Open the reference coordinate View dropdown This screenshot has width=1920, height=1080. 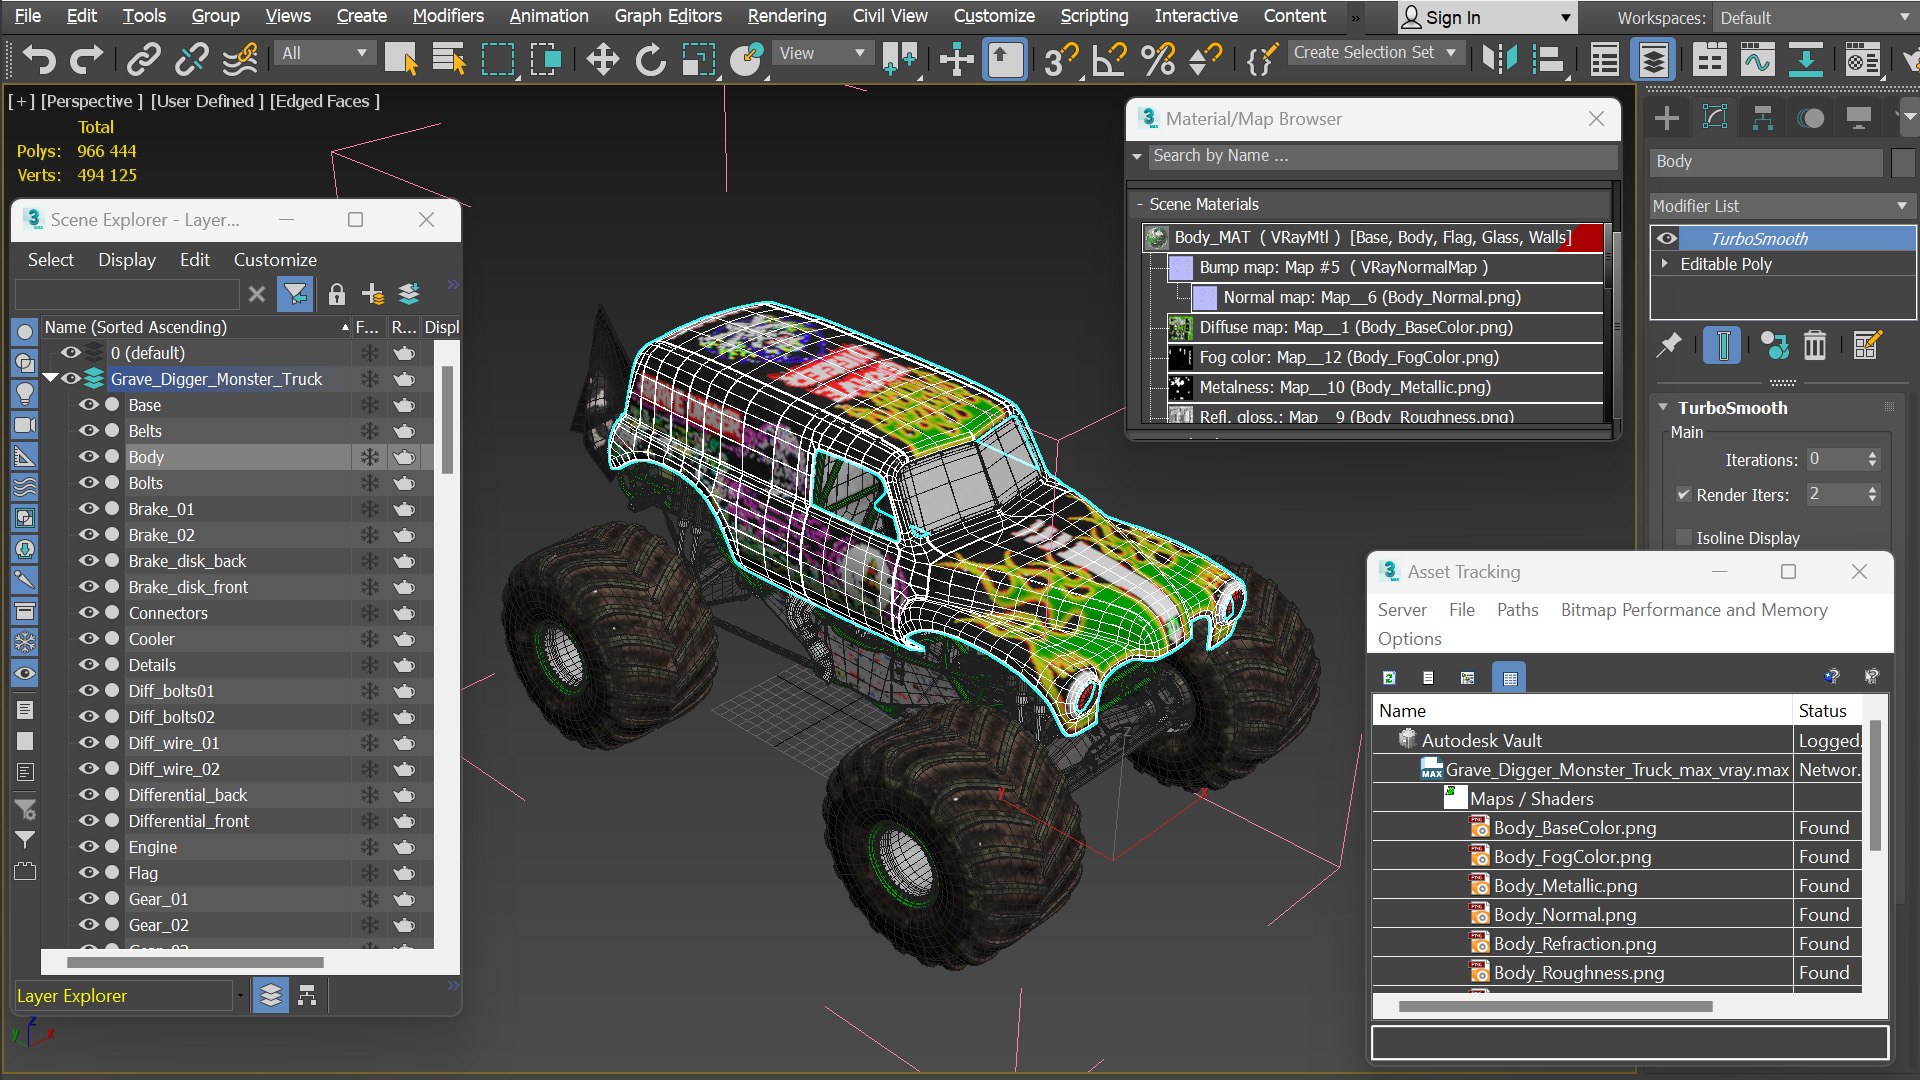822,53
